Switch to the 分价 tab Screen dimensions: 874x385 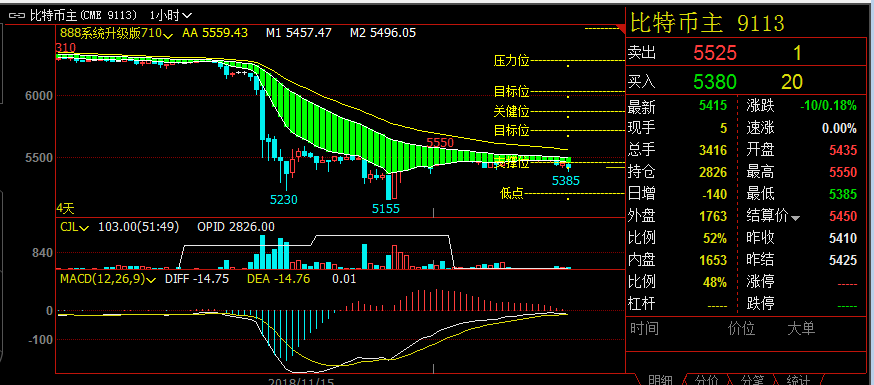pos(707,380)
